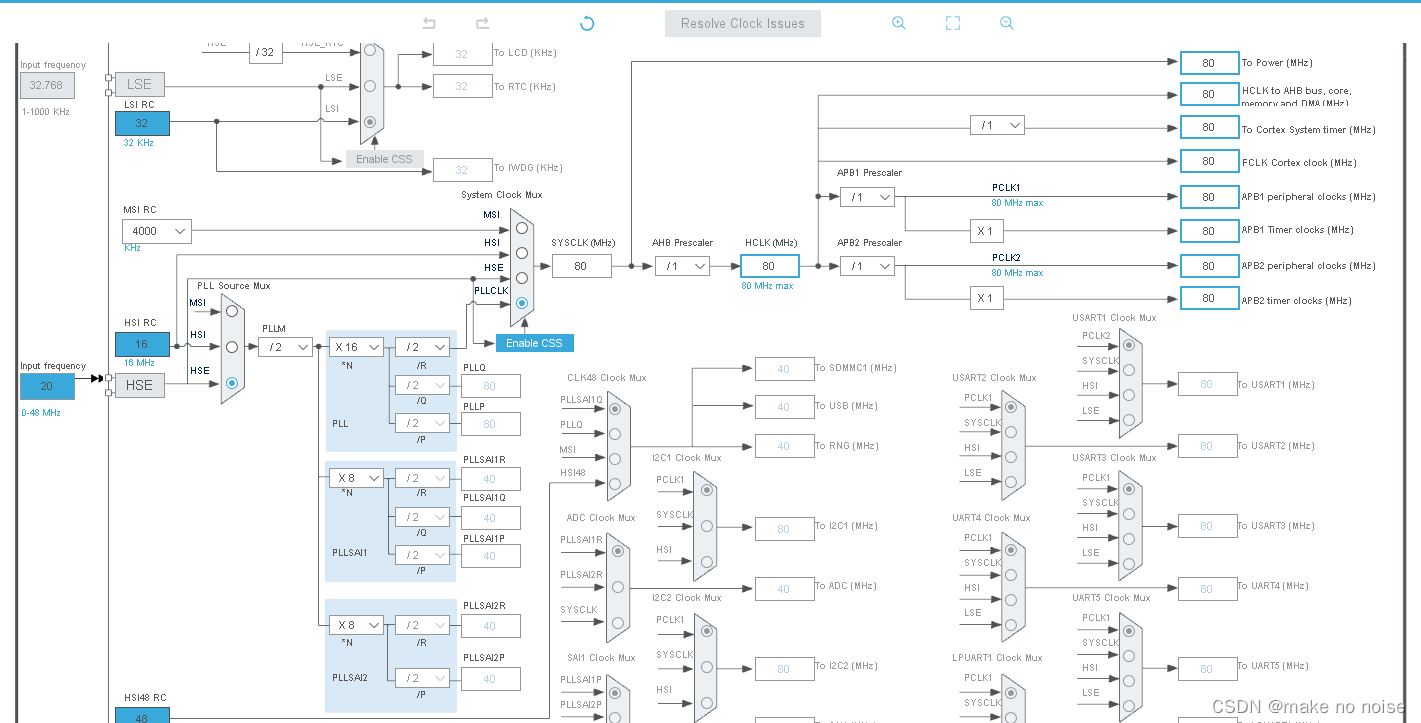This screenshot has height=723, width=1421.
Task: Click the To ADC (MHz) 40 box
Action: (784, 589)
